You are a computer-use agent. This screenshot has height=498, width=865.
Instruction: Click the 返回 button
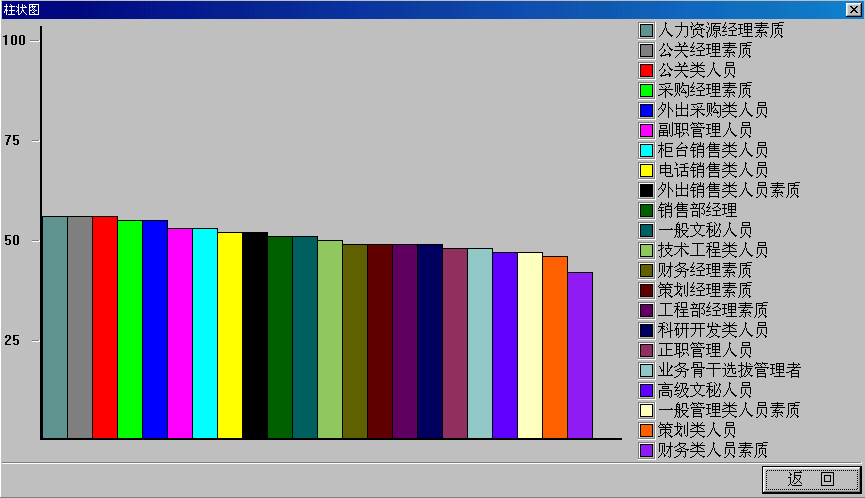(811, 479)
